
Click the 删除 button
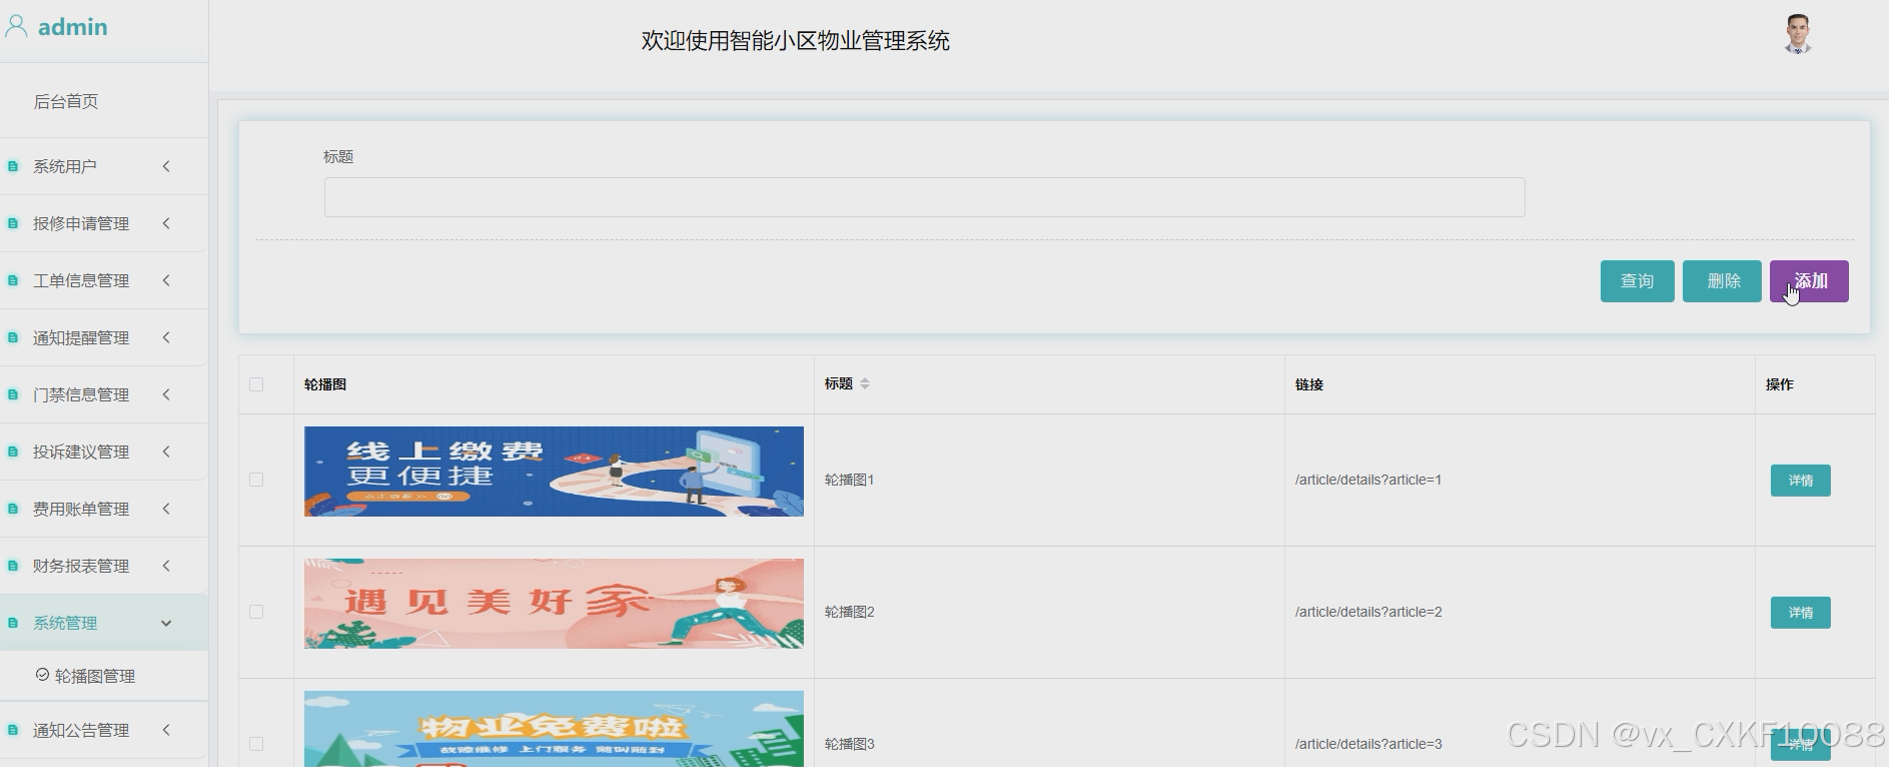(x=1722, y=281)
